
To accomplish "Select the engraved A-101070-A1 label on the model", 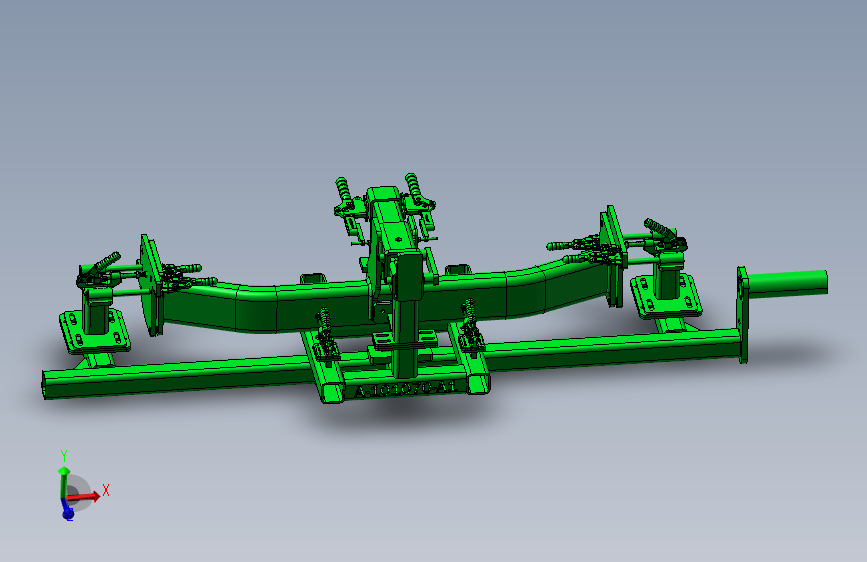I will point(406,389).
